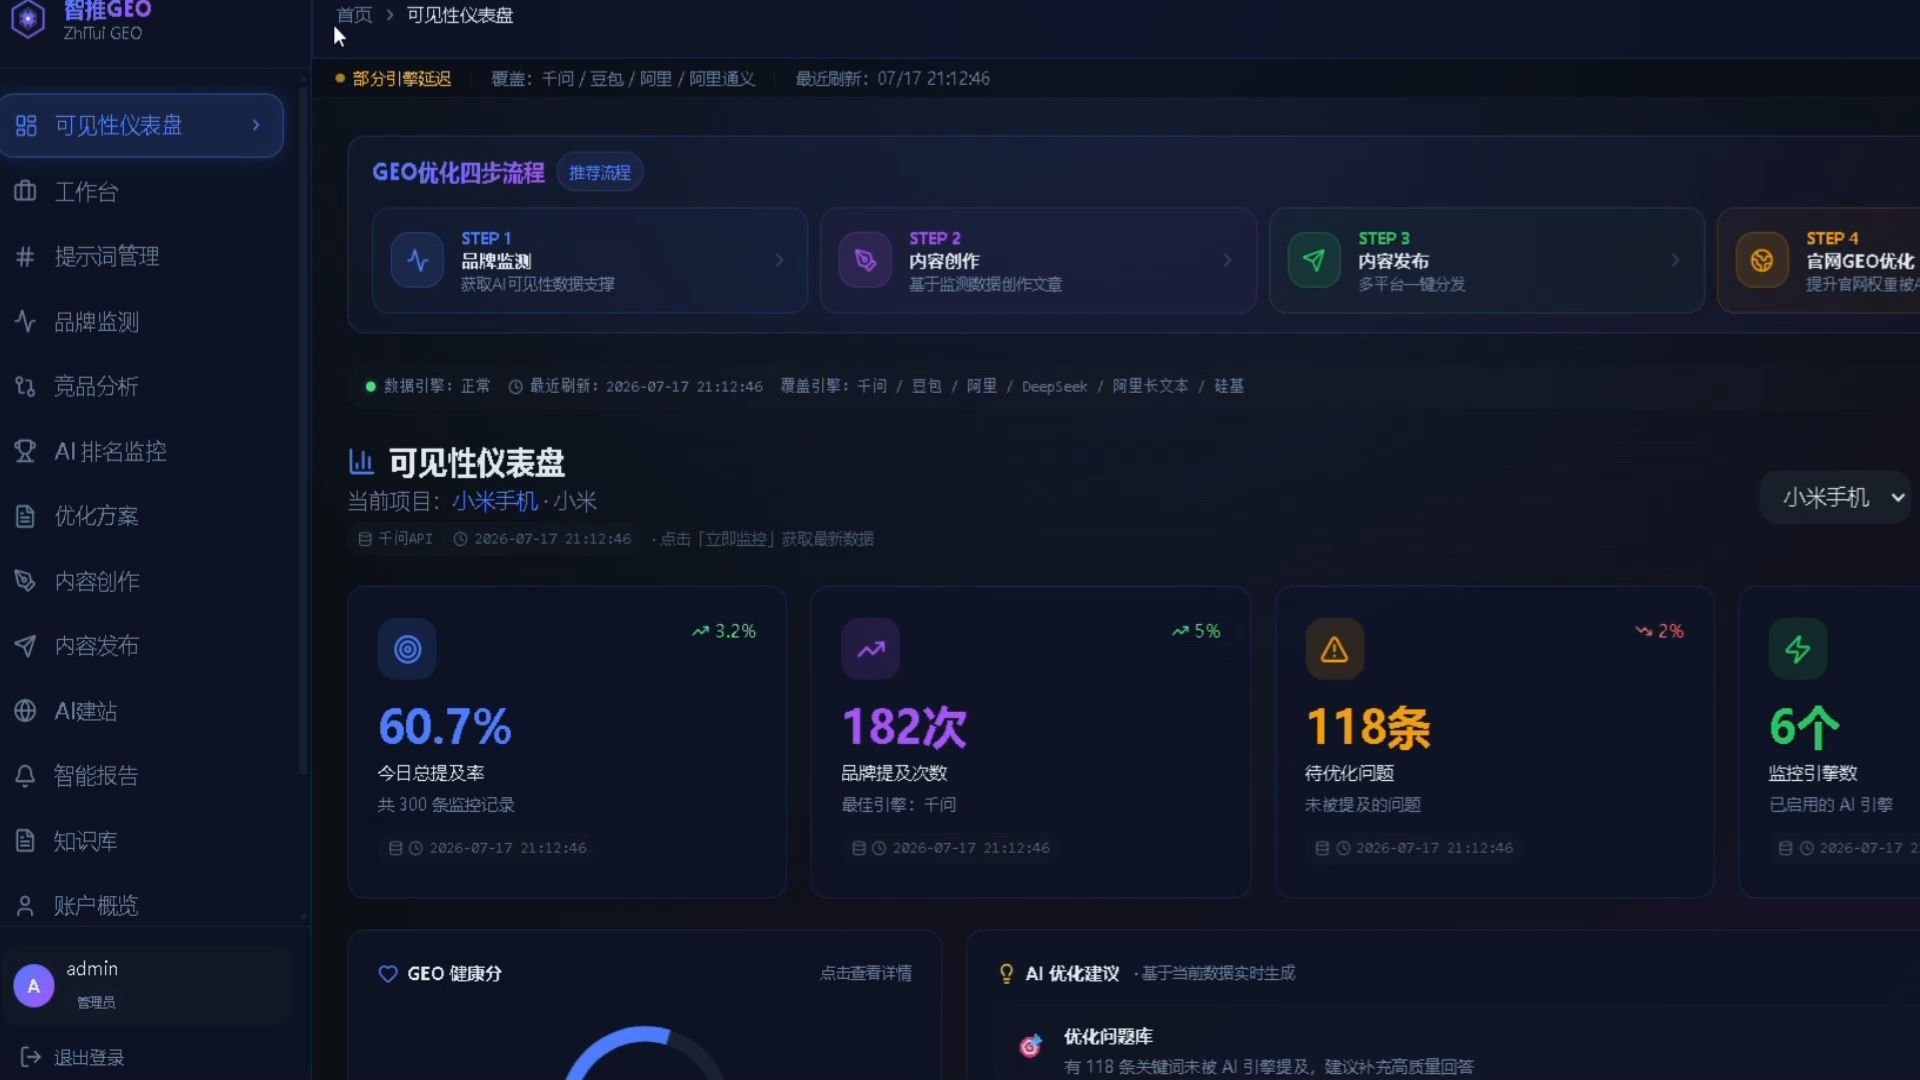Click the STEP 1 pulse icon tile
The width and height of the screenshot is (1920, 1080).
click(x=417, y=260)
